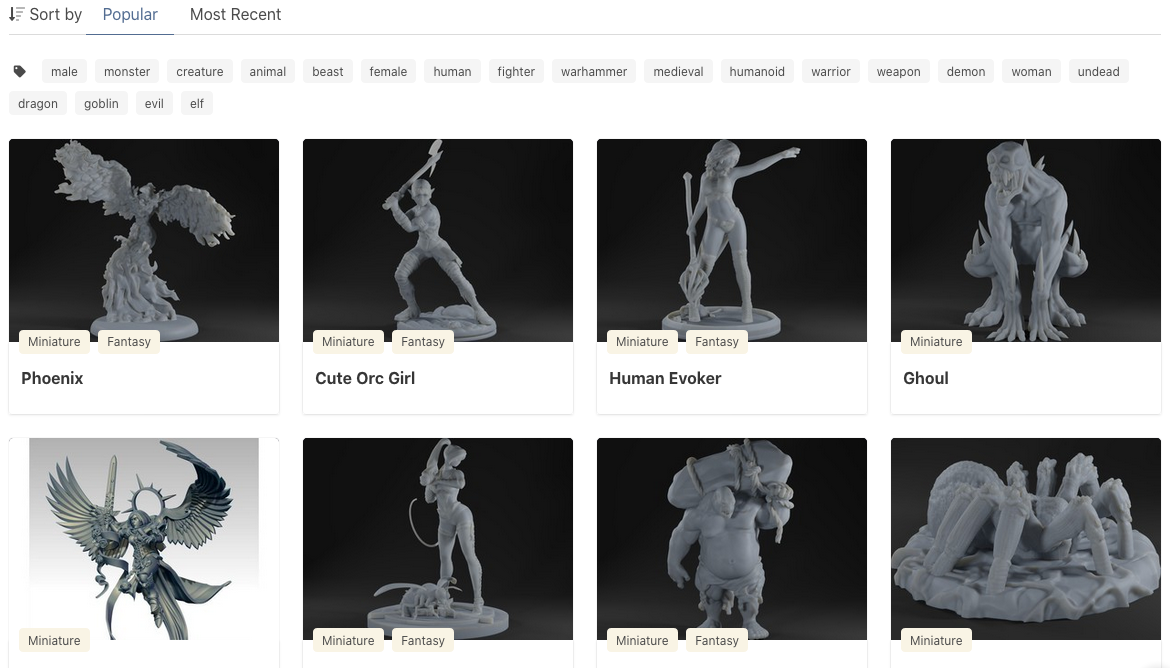Filter by the medieval tag
The height and width of the screenshot is (668, 1170).
coord(678,72)
